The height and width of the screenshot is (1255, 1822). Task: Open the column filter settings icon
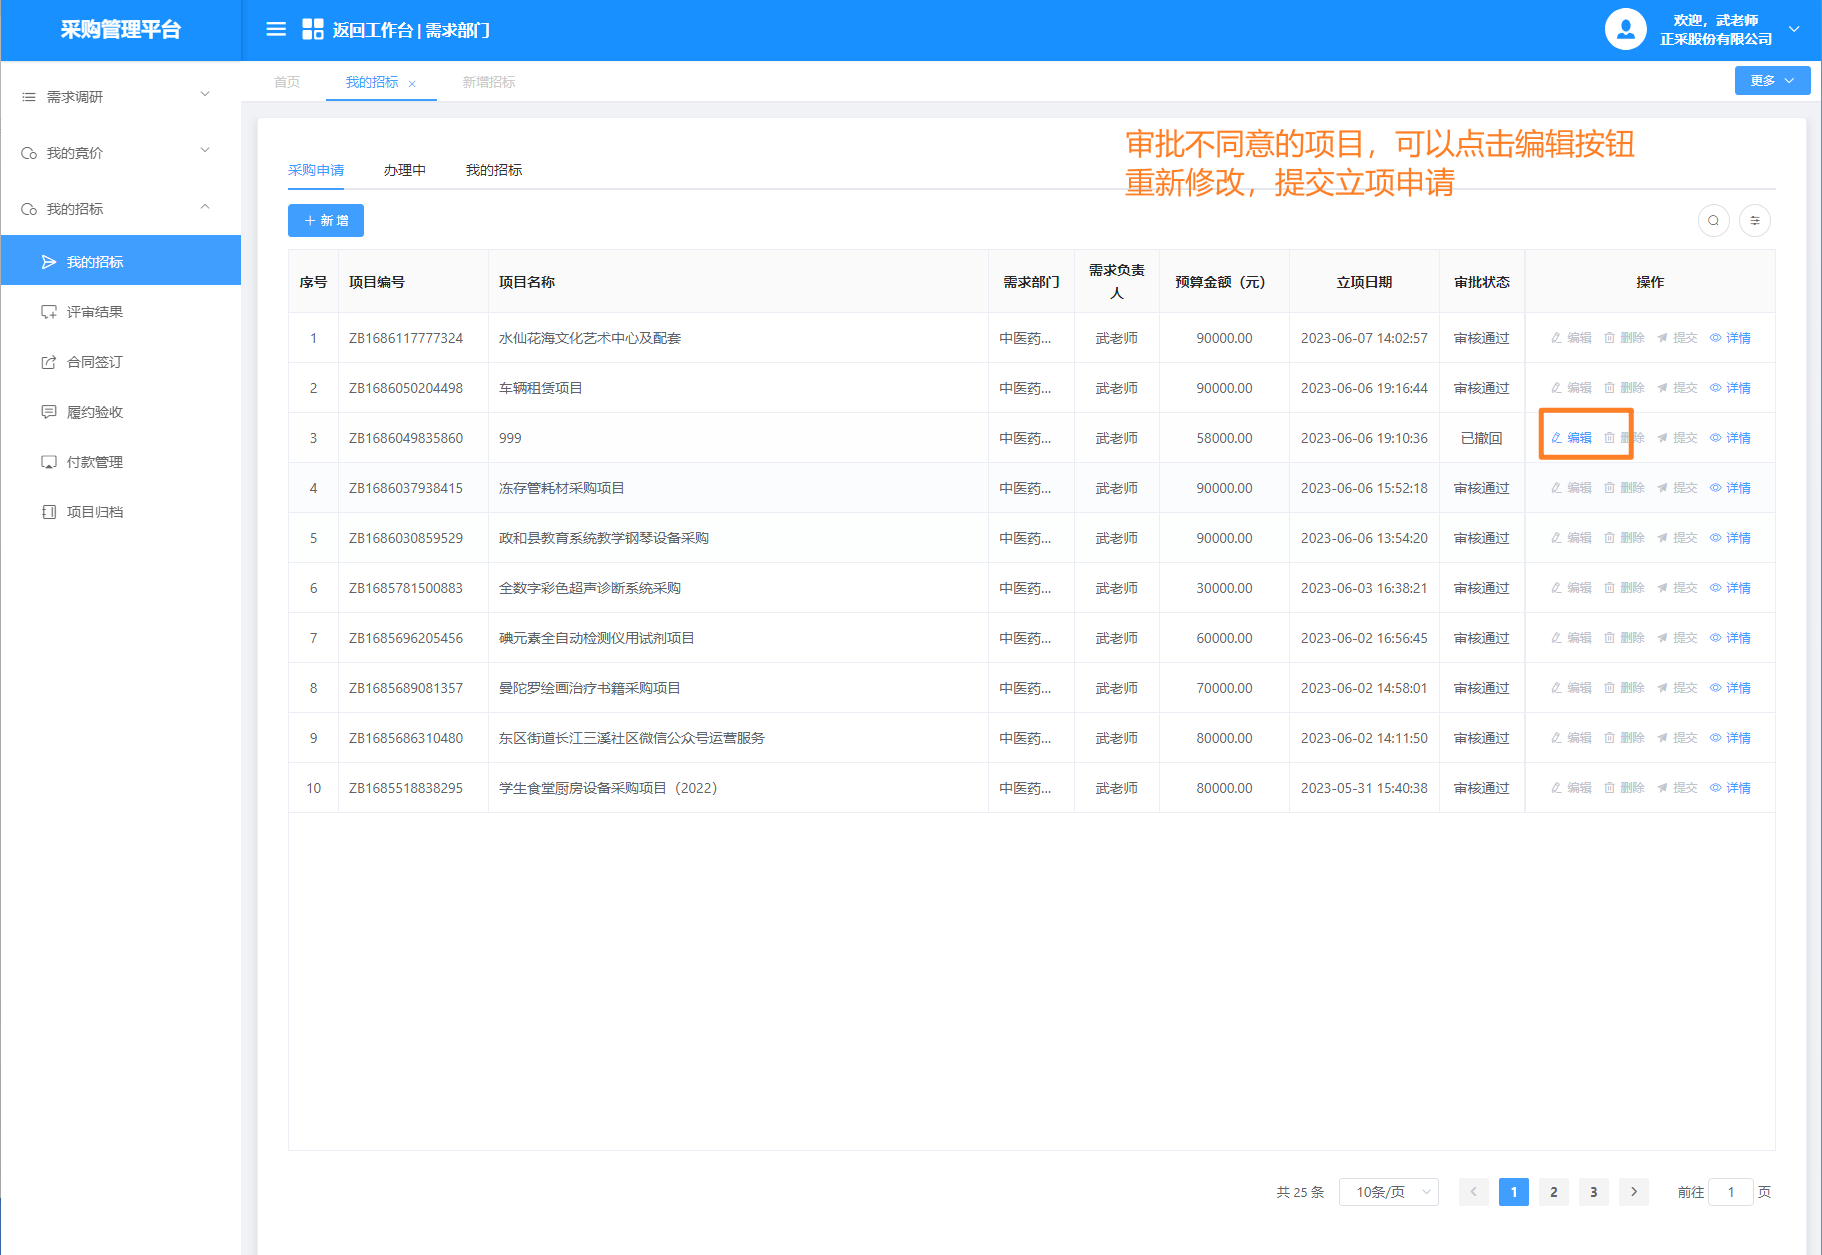pyautogui.click(x=1754, y=220)
